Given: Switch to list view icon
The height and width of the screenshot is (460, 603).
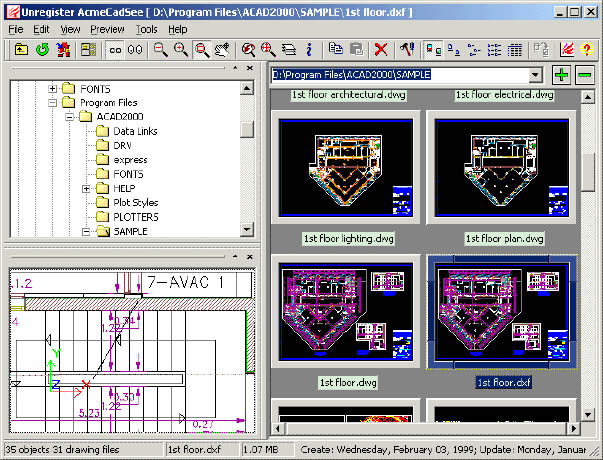Looking at the screenshot, I should tap(494, 50).
